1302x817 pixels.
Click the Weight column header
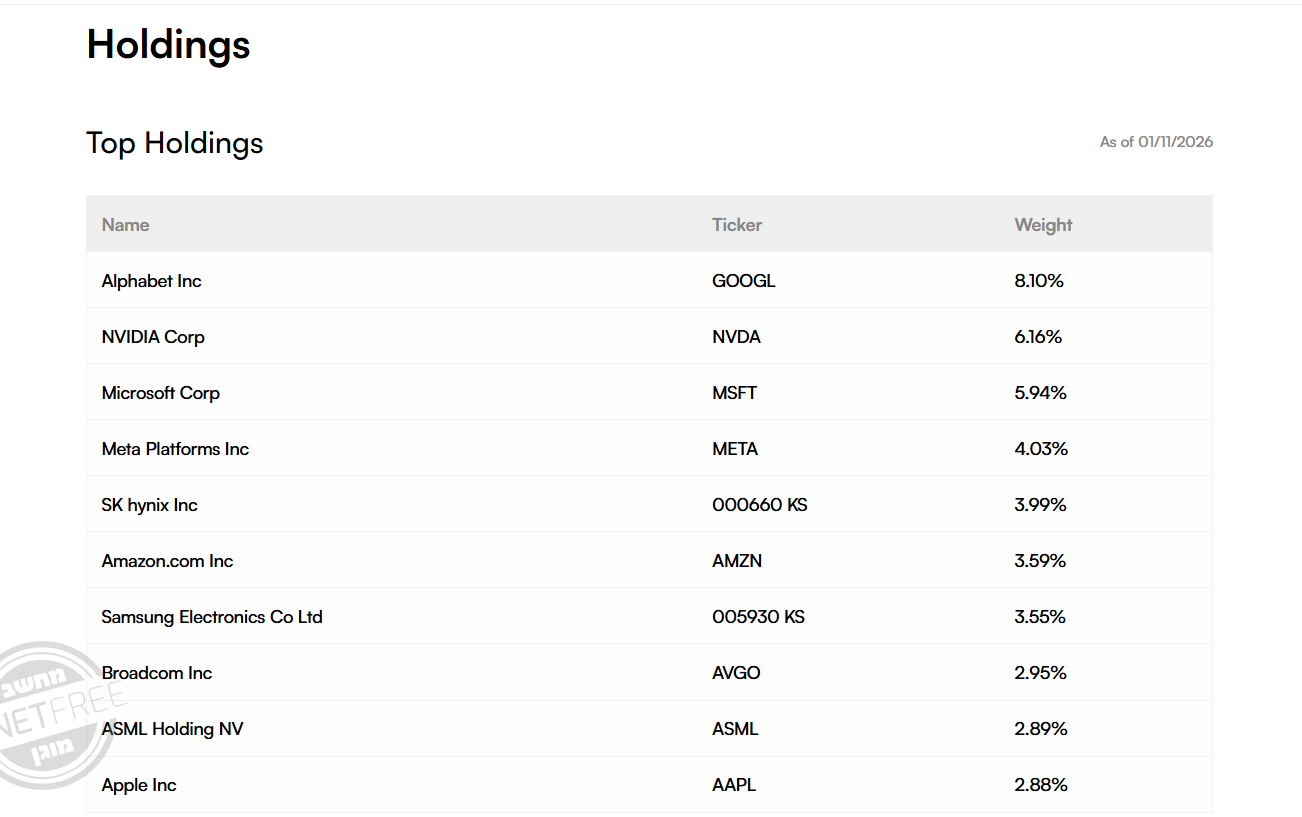pyautogui.click(x=1042, y=225)
